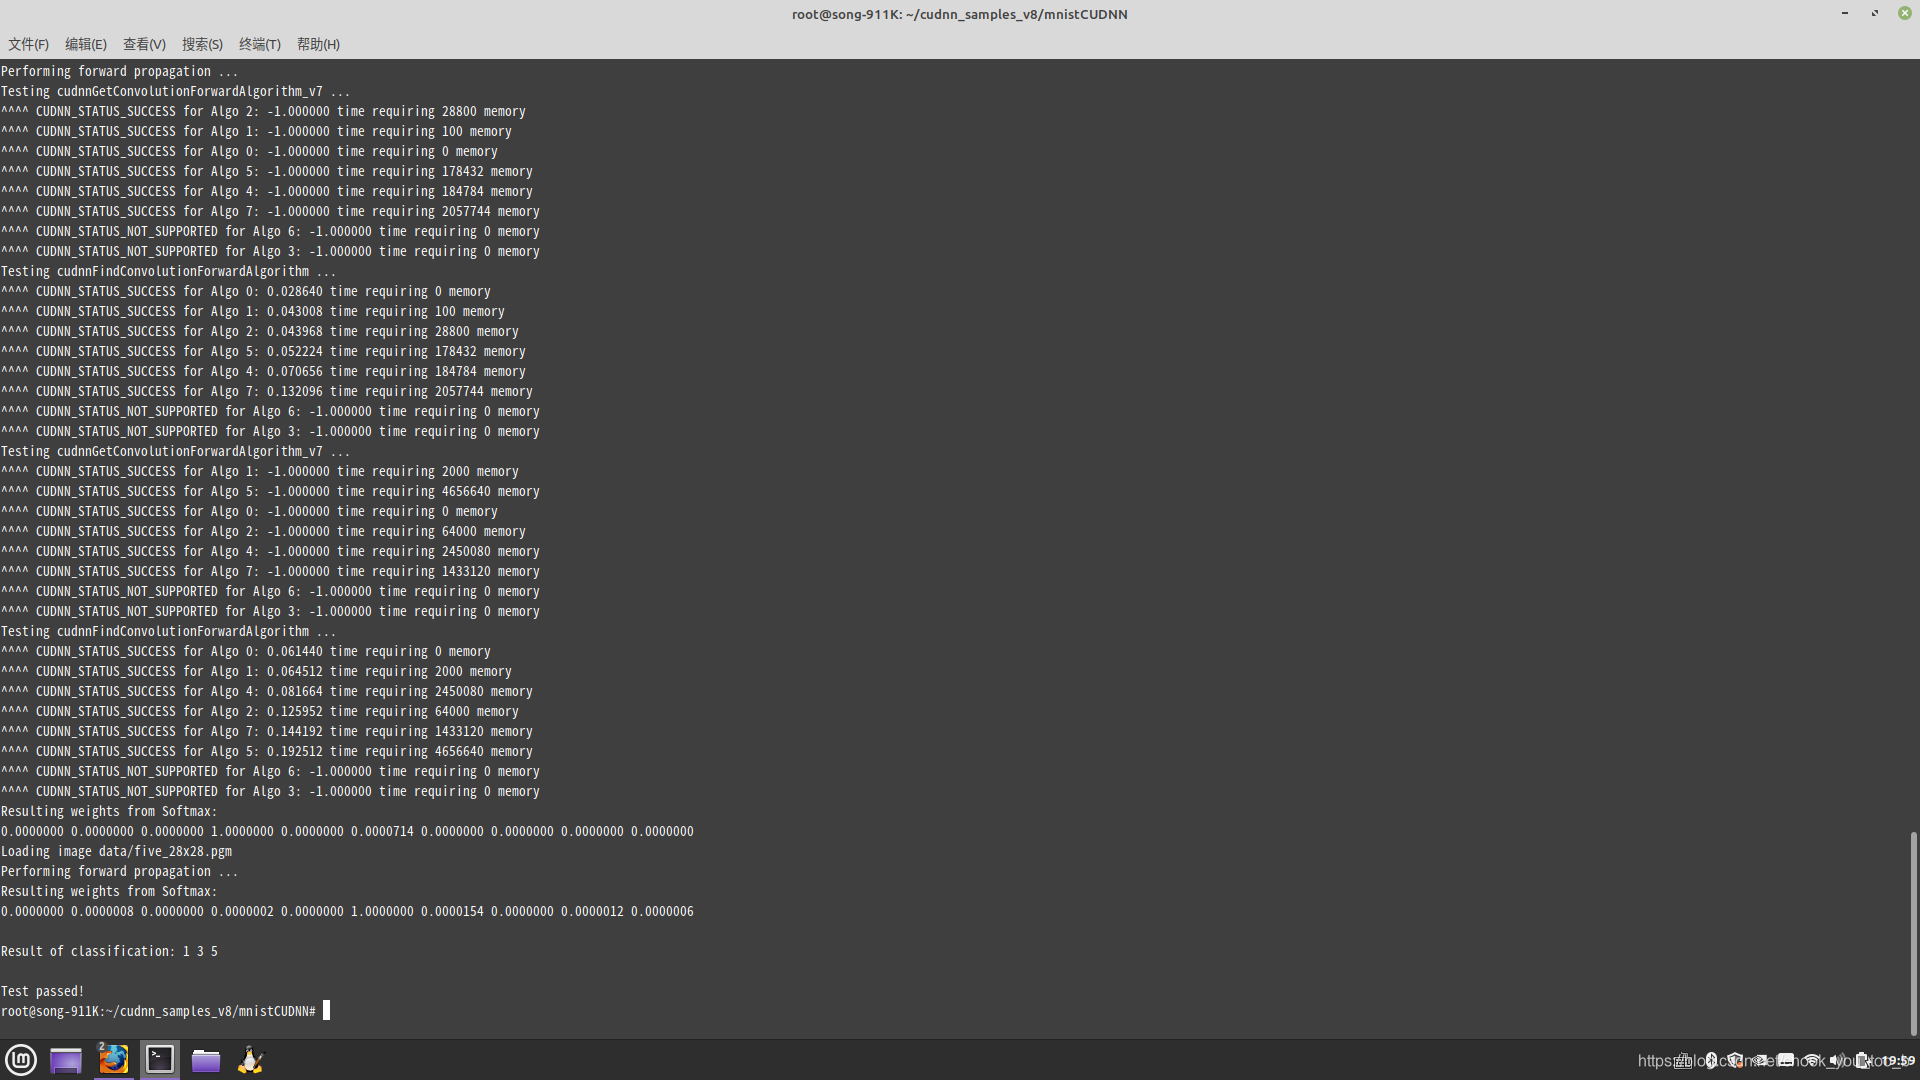Click the Terminal taskbar icon
Viewport: 1920px width, 1080px height.
pyautogui.click(x=160, y=1060)
